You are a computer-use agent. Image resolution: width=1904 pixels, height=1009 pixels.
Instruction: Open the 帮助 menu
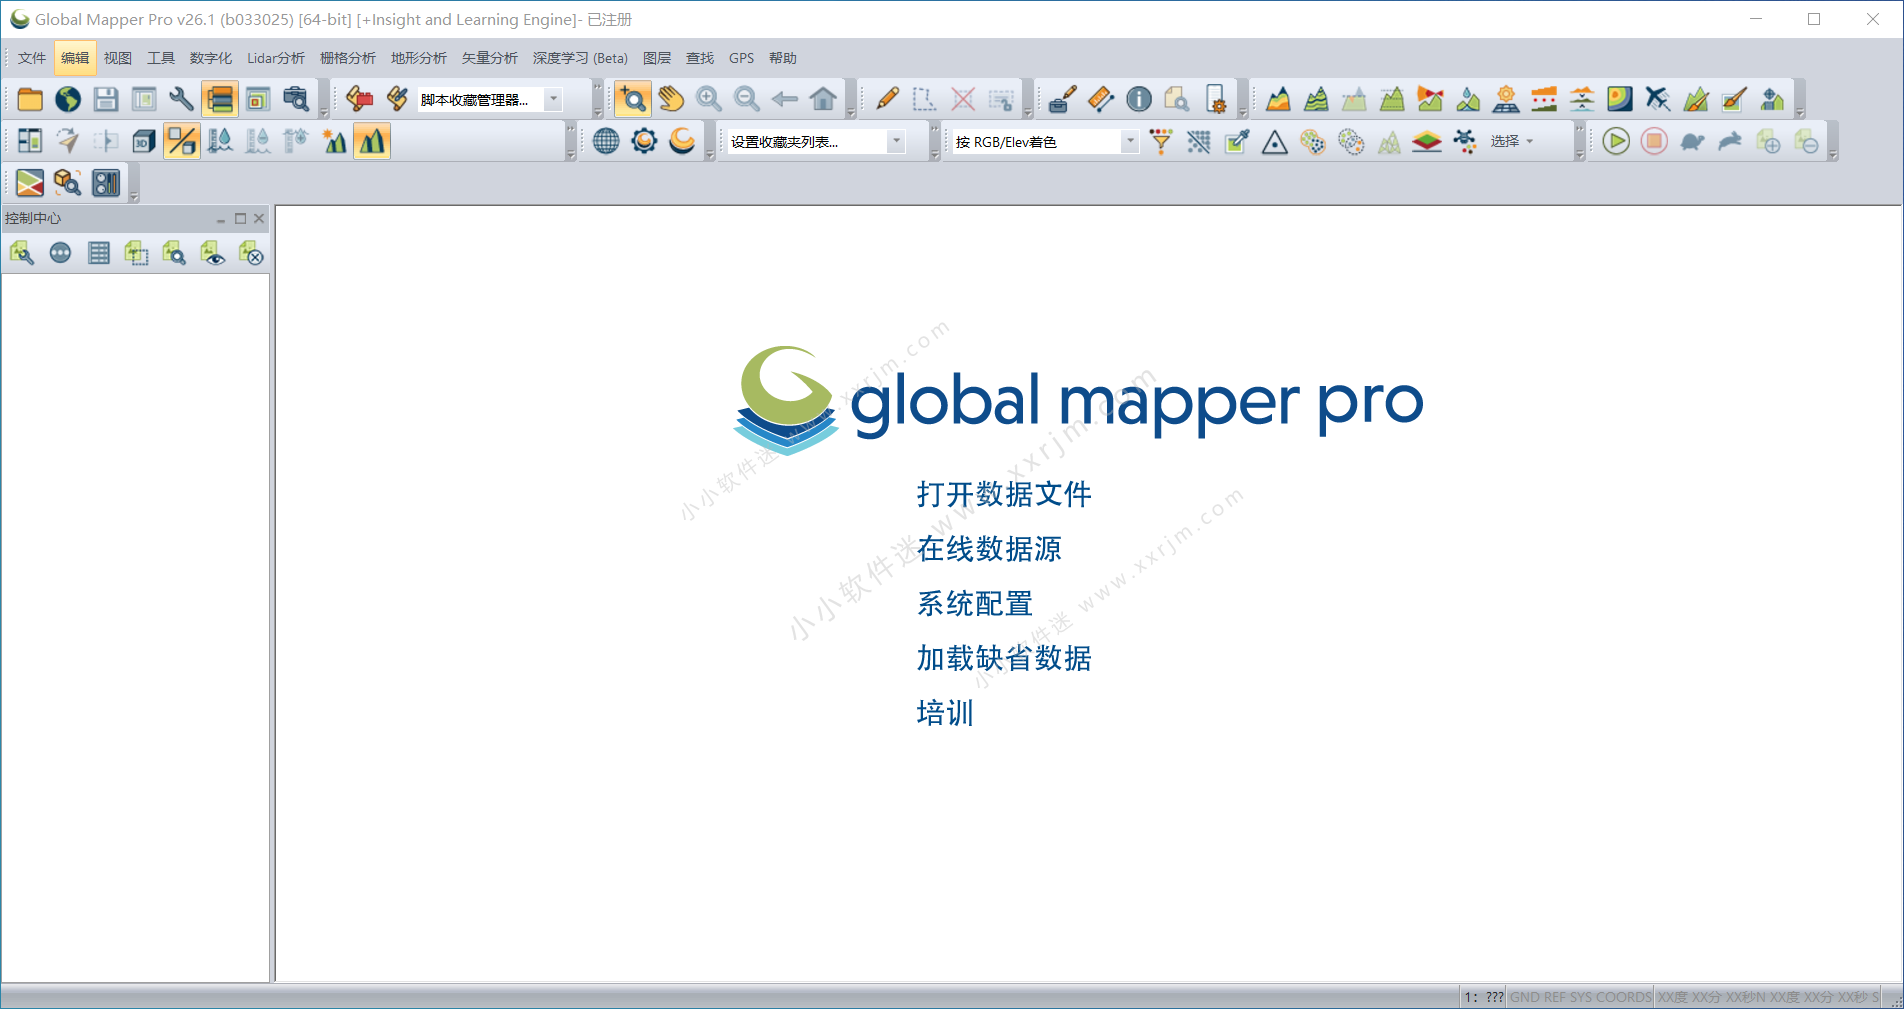point(783,58)
